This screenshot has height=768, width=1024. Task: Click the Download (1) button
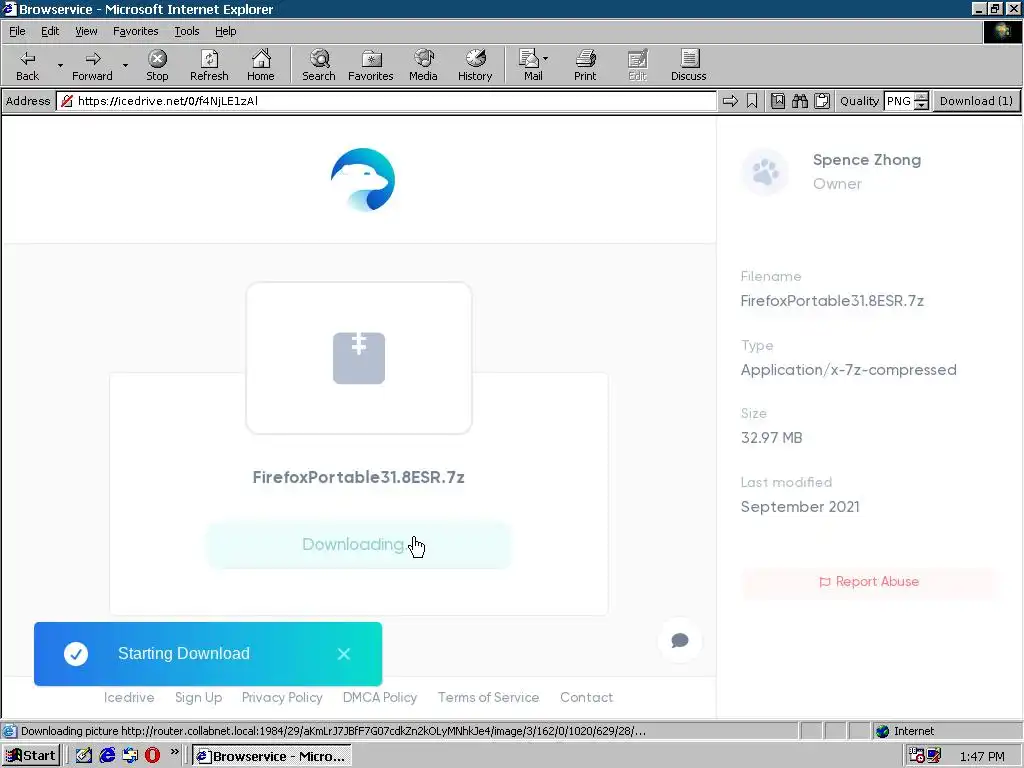pyautogui.click(x=976, y=101)
